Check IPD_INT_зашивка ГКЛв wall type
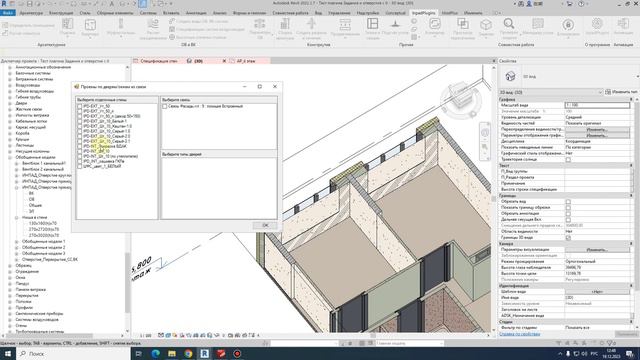Image resolution: width=640 pixels, height=360 pixels. [x=80, y=161]
